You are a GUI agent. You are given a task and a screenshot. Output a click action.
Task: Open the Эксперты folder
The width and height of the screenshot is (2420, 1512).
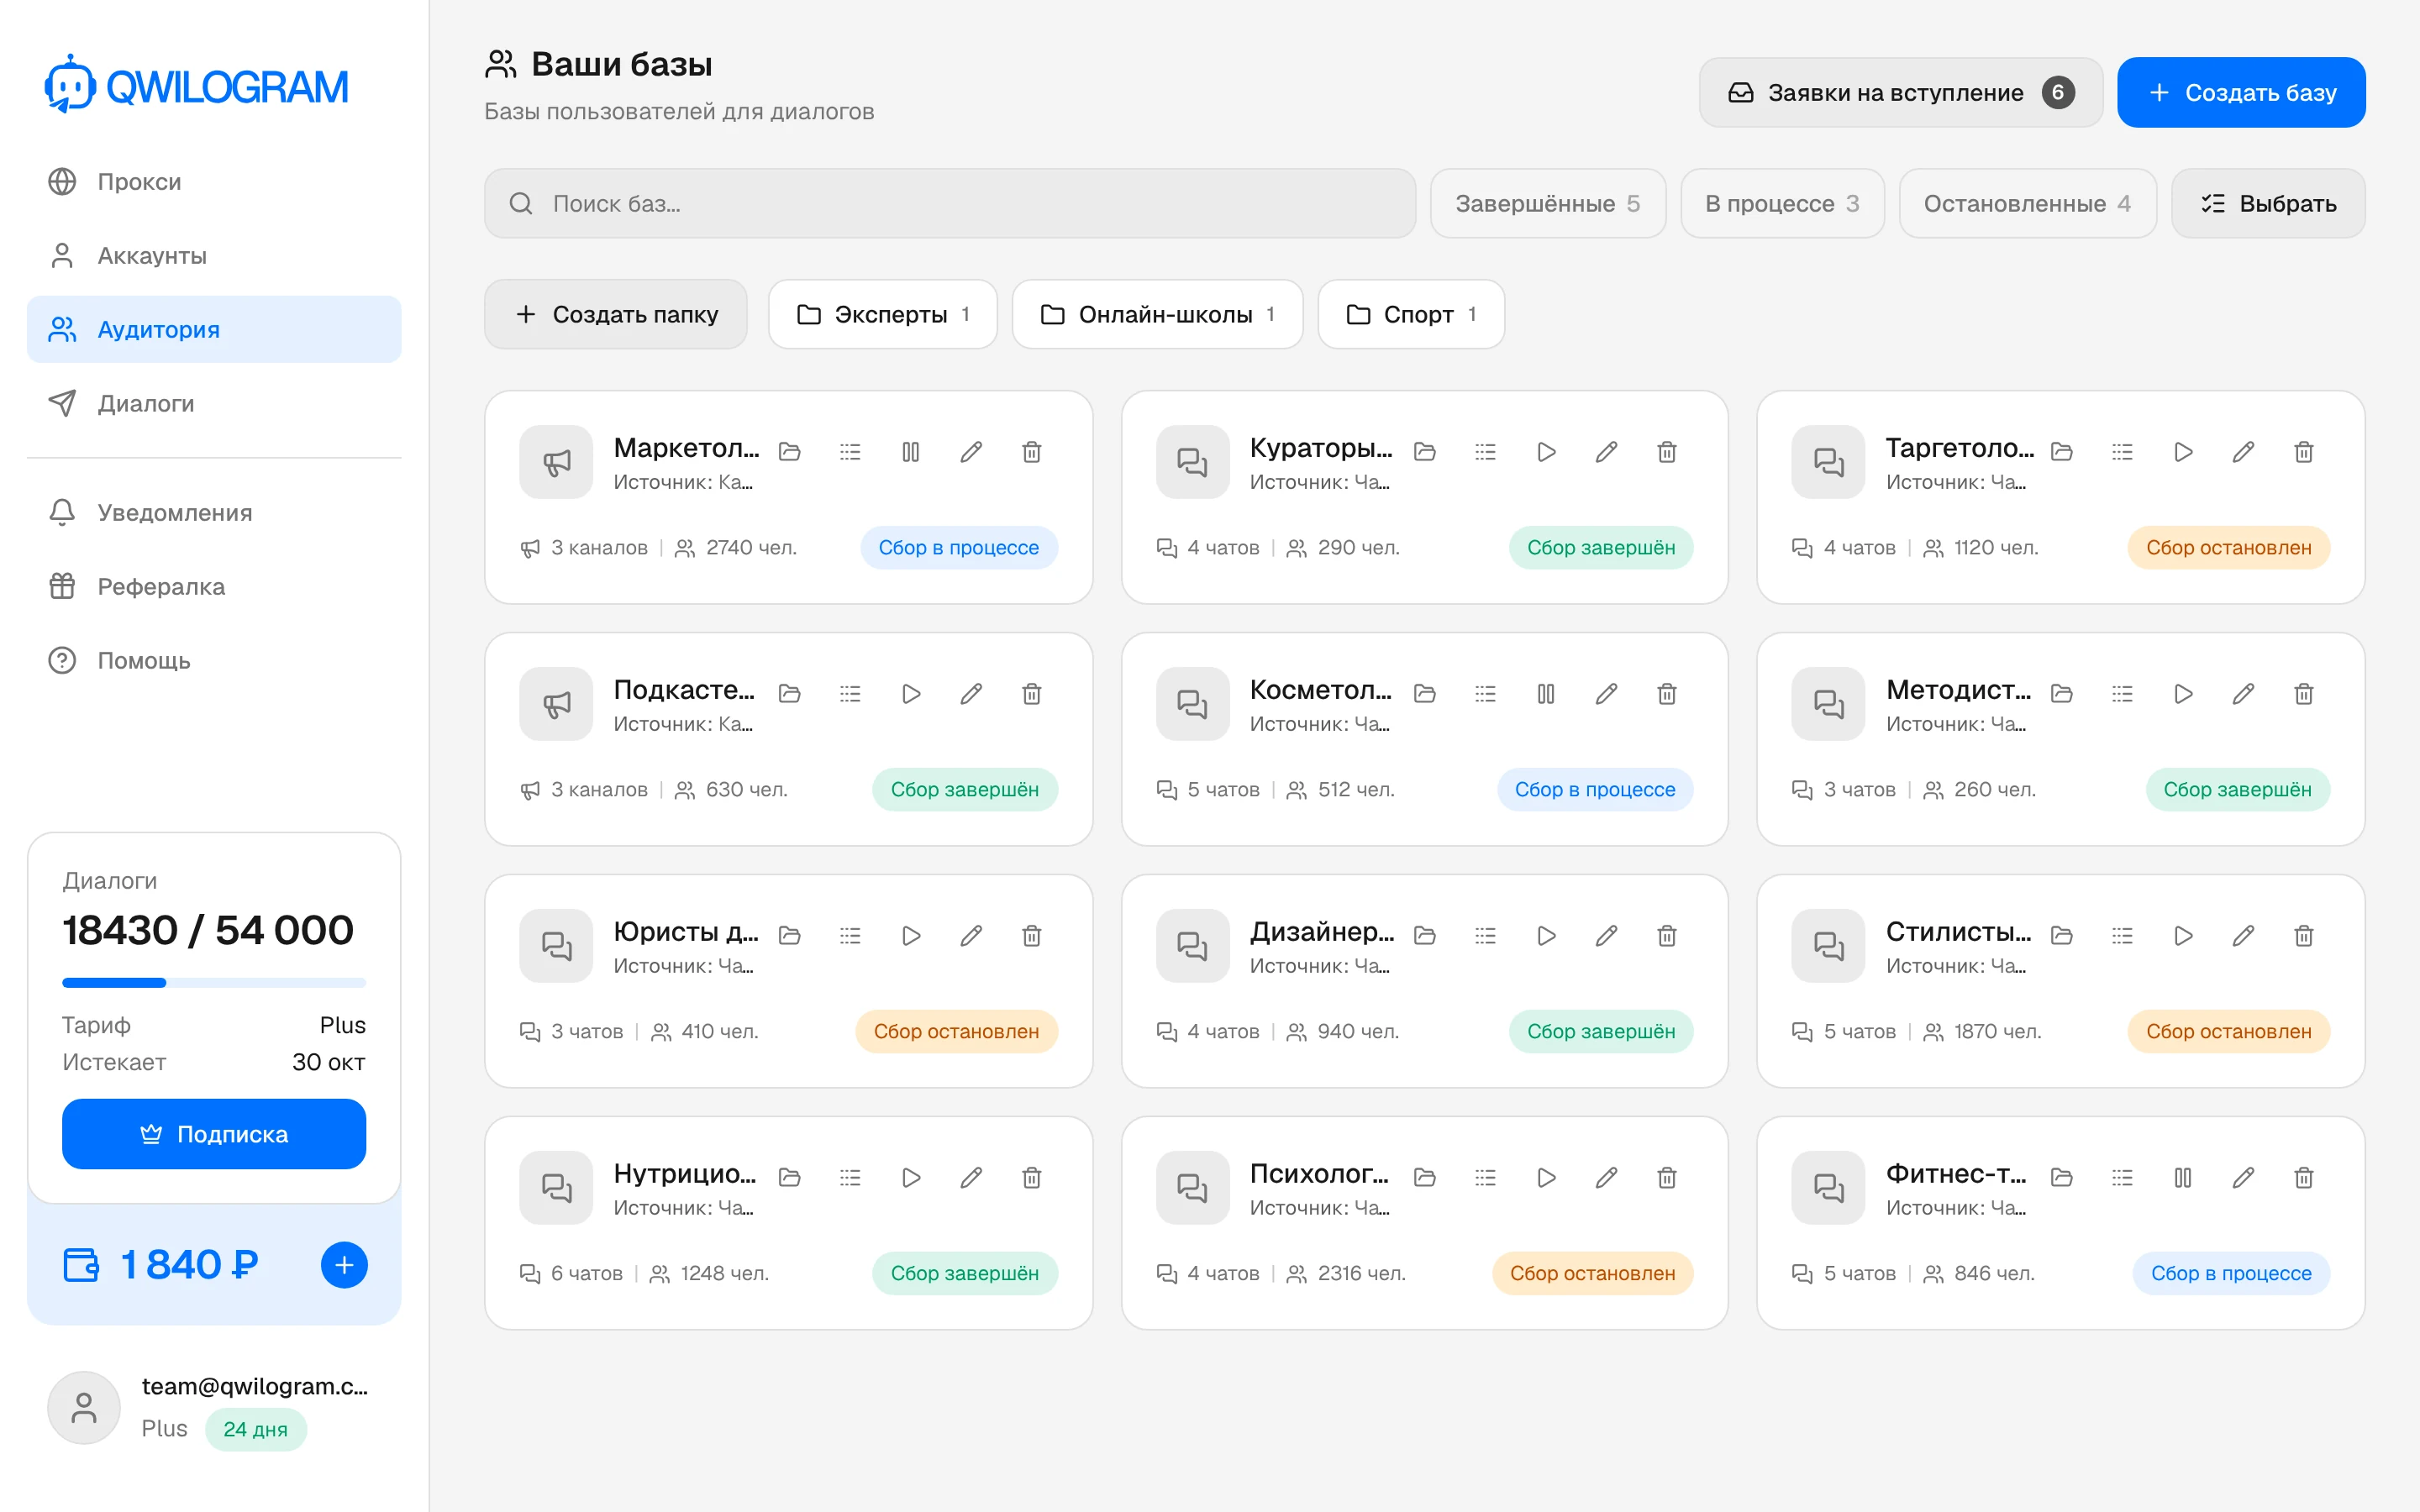click(x=882, y=314)
